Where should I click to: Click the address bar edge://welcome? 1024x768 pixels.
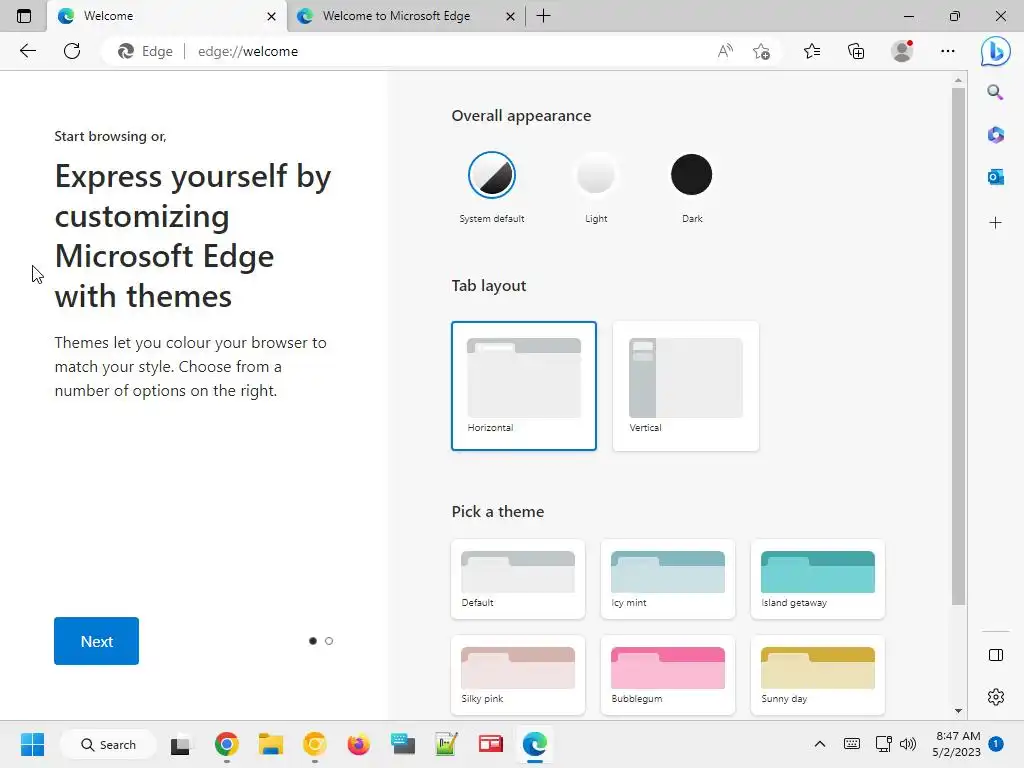click(x=248, y=51)
